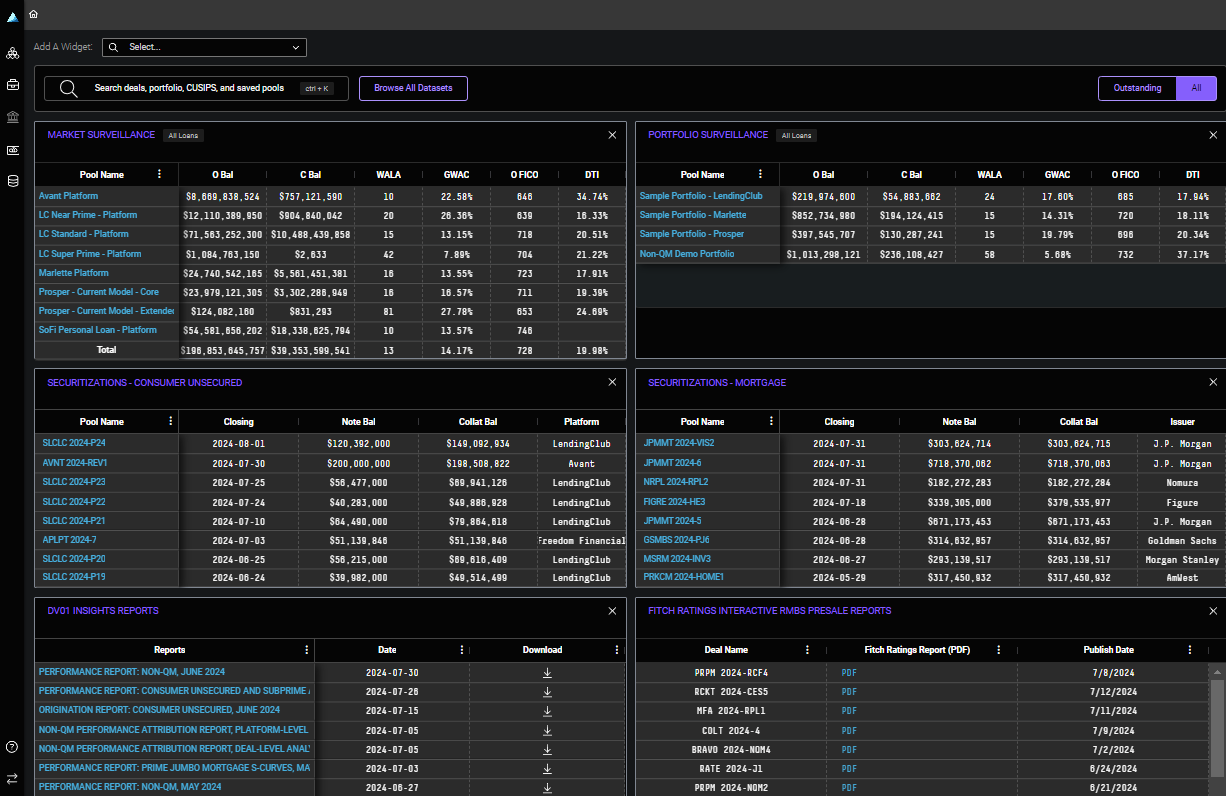Open the JPMMT 2024-VIS2 deal

click(x=678, y=442)
